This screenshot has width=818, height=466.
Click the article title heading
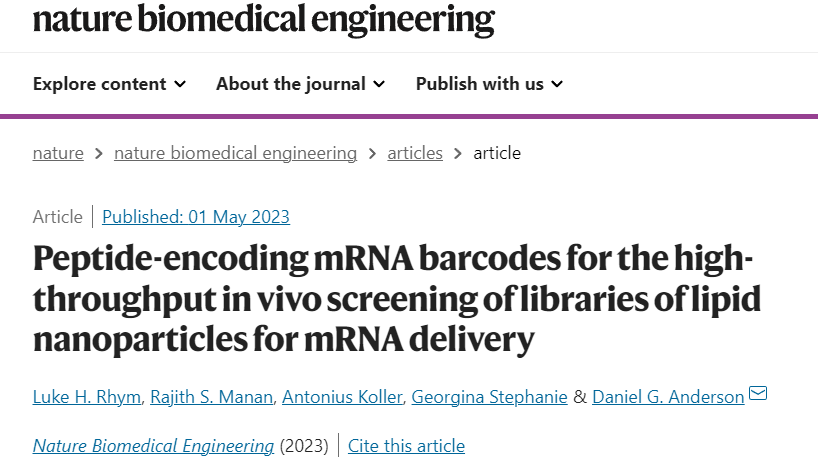[396, 298]
